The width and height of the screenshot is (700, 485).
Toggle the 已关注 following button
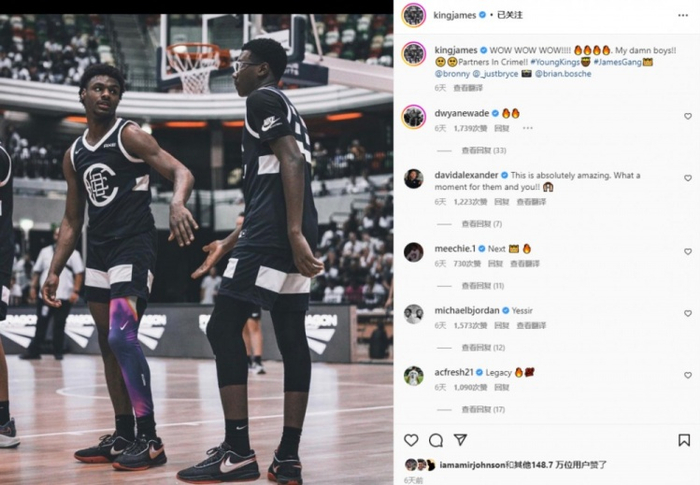point(510,15)
